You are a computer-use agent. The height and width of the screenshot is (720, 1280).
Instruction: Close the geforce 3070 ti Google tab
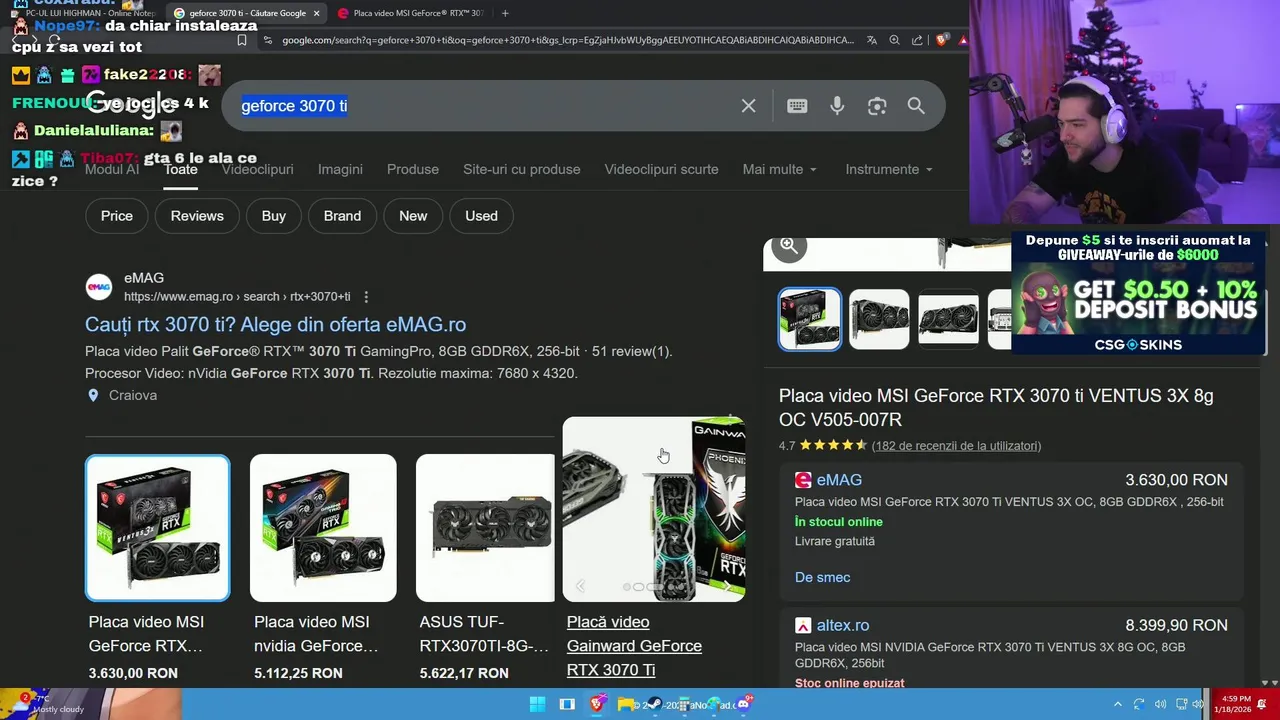click(x=316, y=13)
